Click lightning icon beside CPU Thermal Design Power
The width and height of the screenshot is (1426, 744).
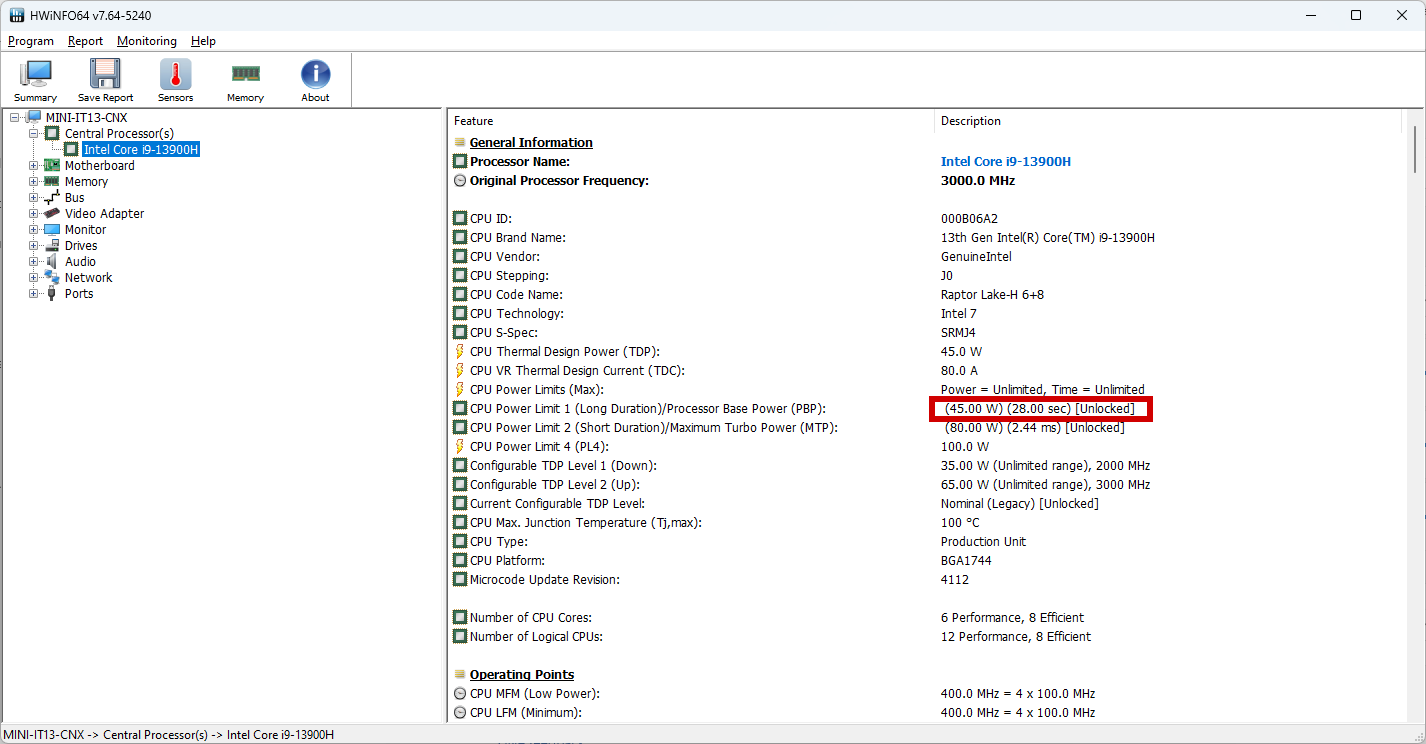[460, 352]
